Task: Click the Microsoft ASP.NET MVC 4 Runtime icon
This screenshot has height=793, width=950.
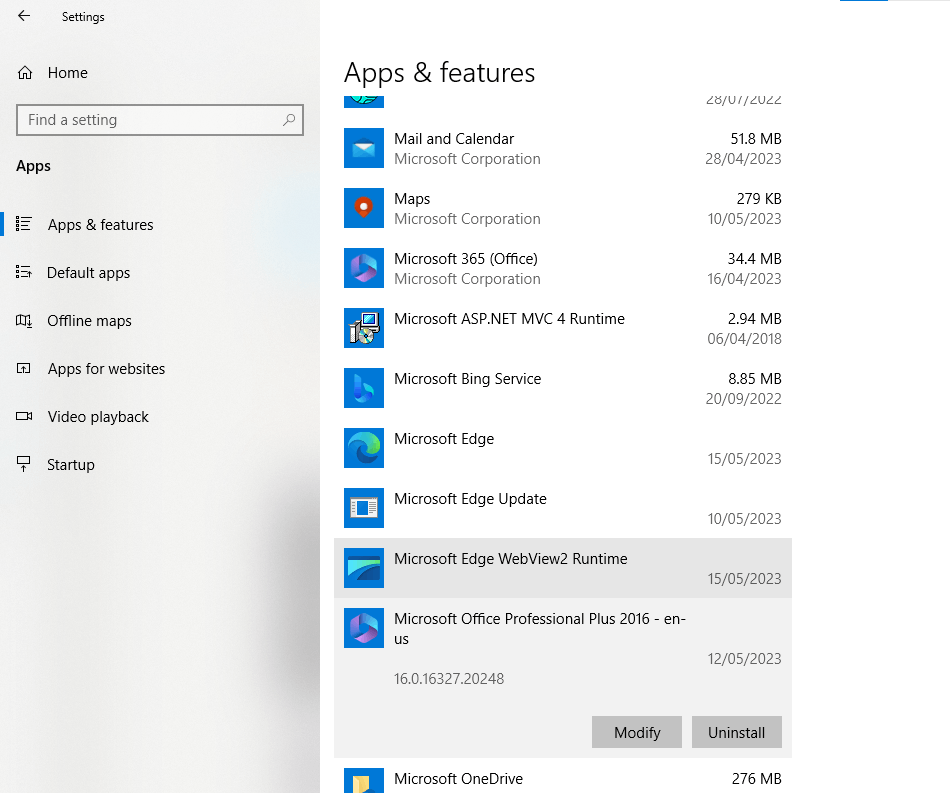Action: pos(364,328)
